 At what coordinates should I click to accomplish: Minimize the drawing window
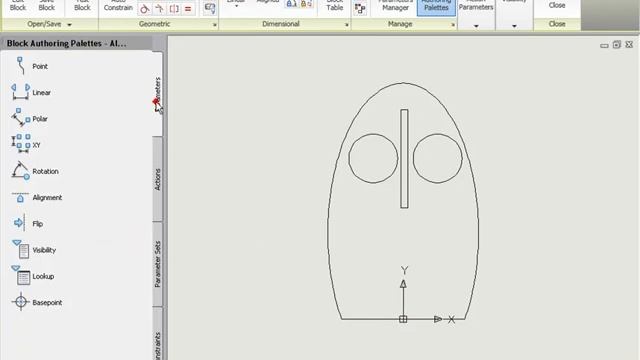pyautogui.click(x=604, y=45)
